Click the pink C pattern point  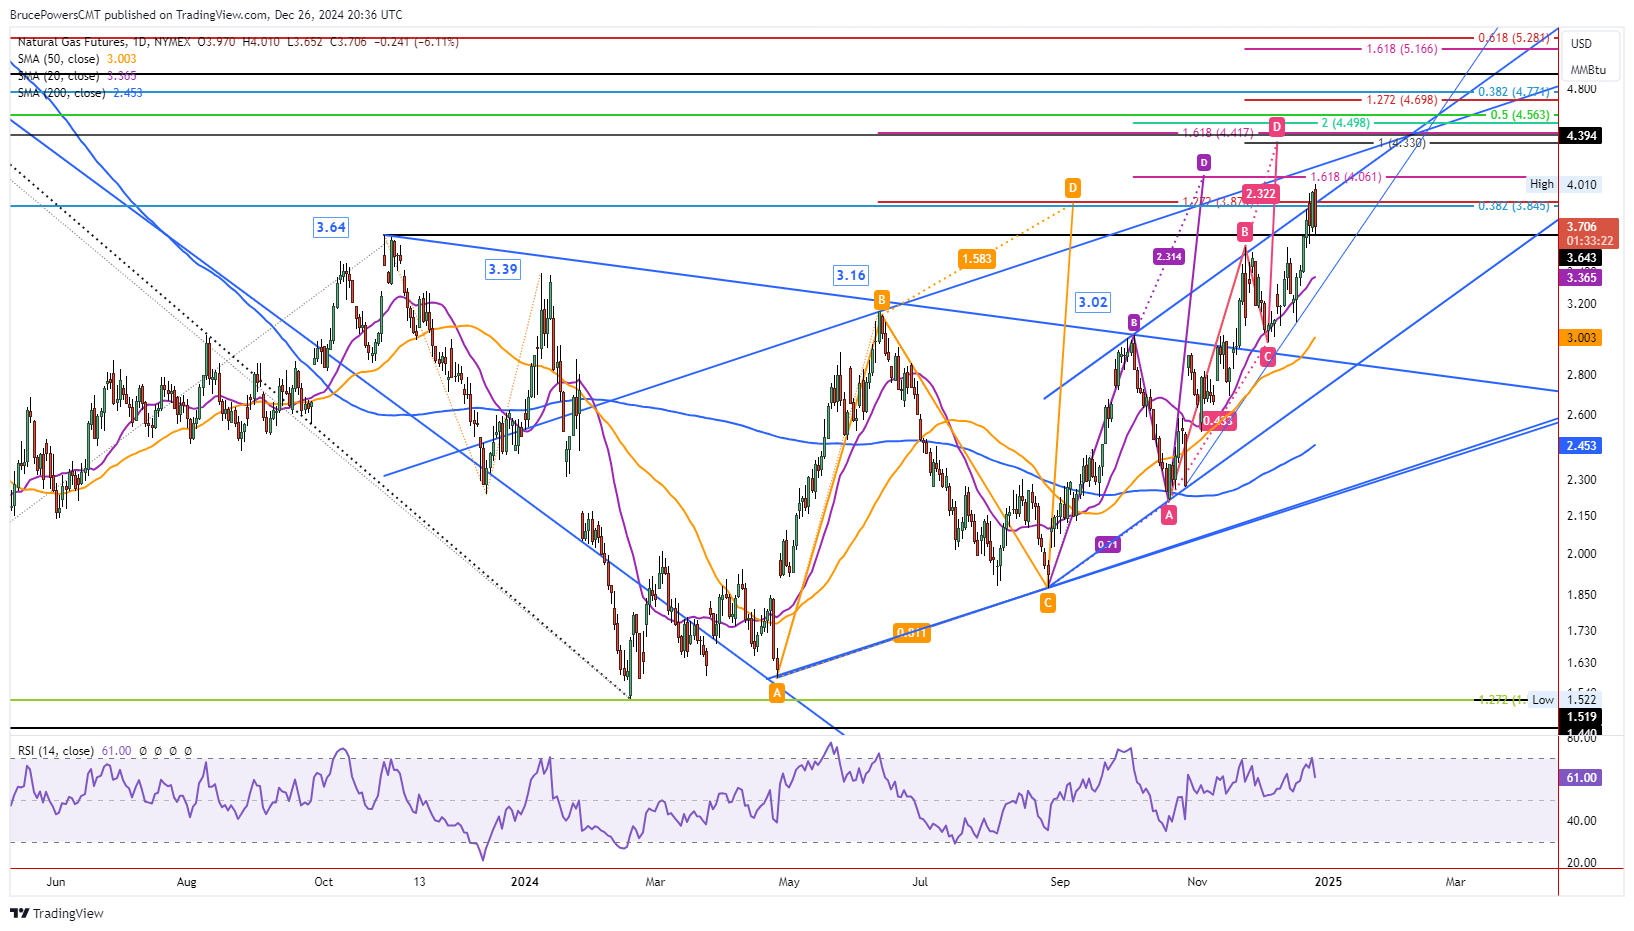point(1268,357)
